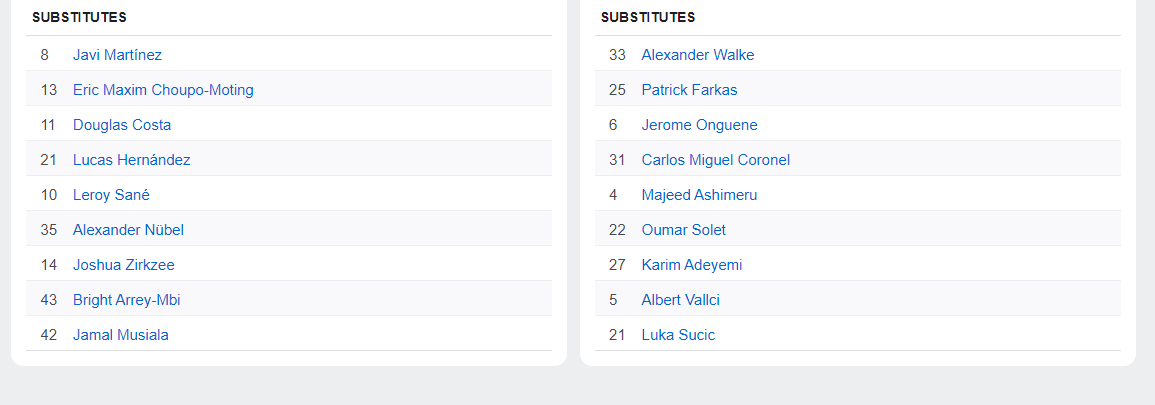This screenshot has height=405, width=1155.
Task: Click on Oumar Solet
Action: tap(683, 230)
